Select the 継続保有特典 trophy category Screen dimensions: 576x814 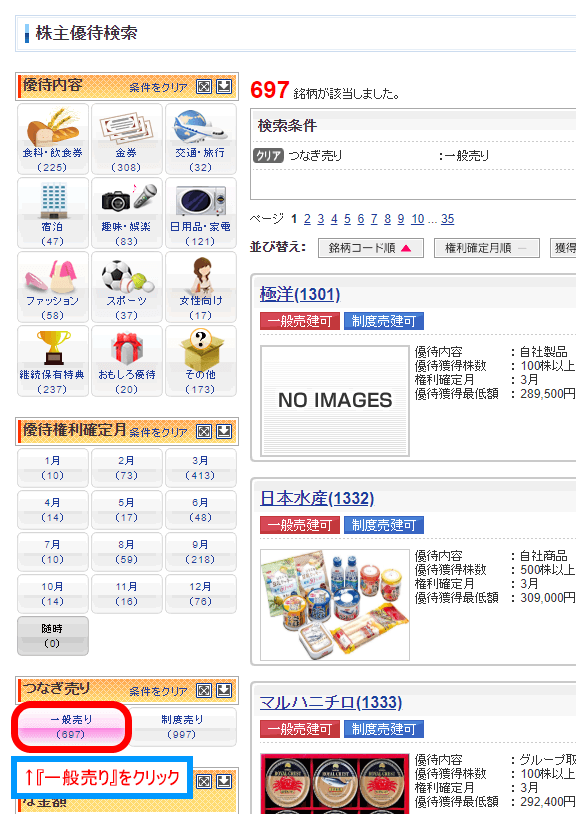click(x=53, y=361)
